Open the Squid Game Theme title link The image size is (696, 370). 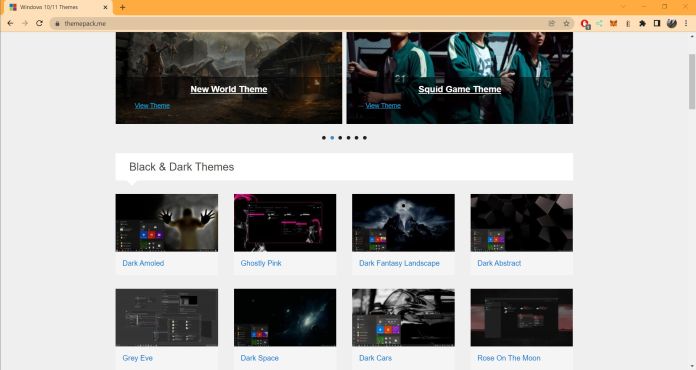point(459,89)
